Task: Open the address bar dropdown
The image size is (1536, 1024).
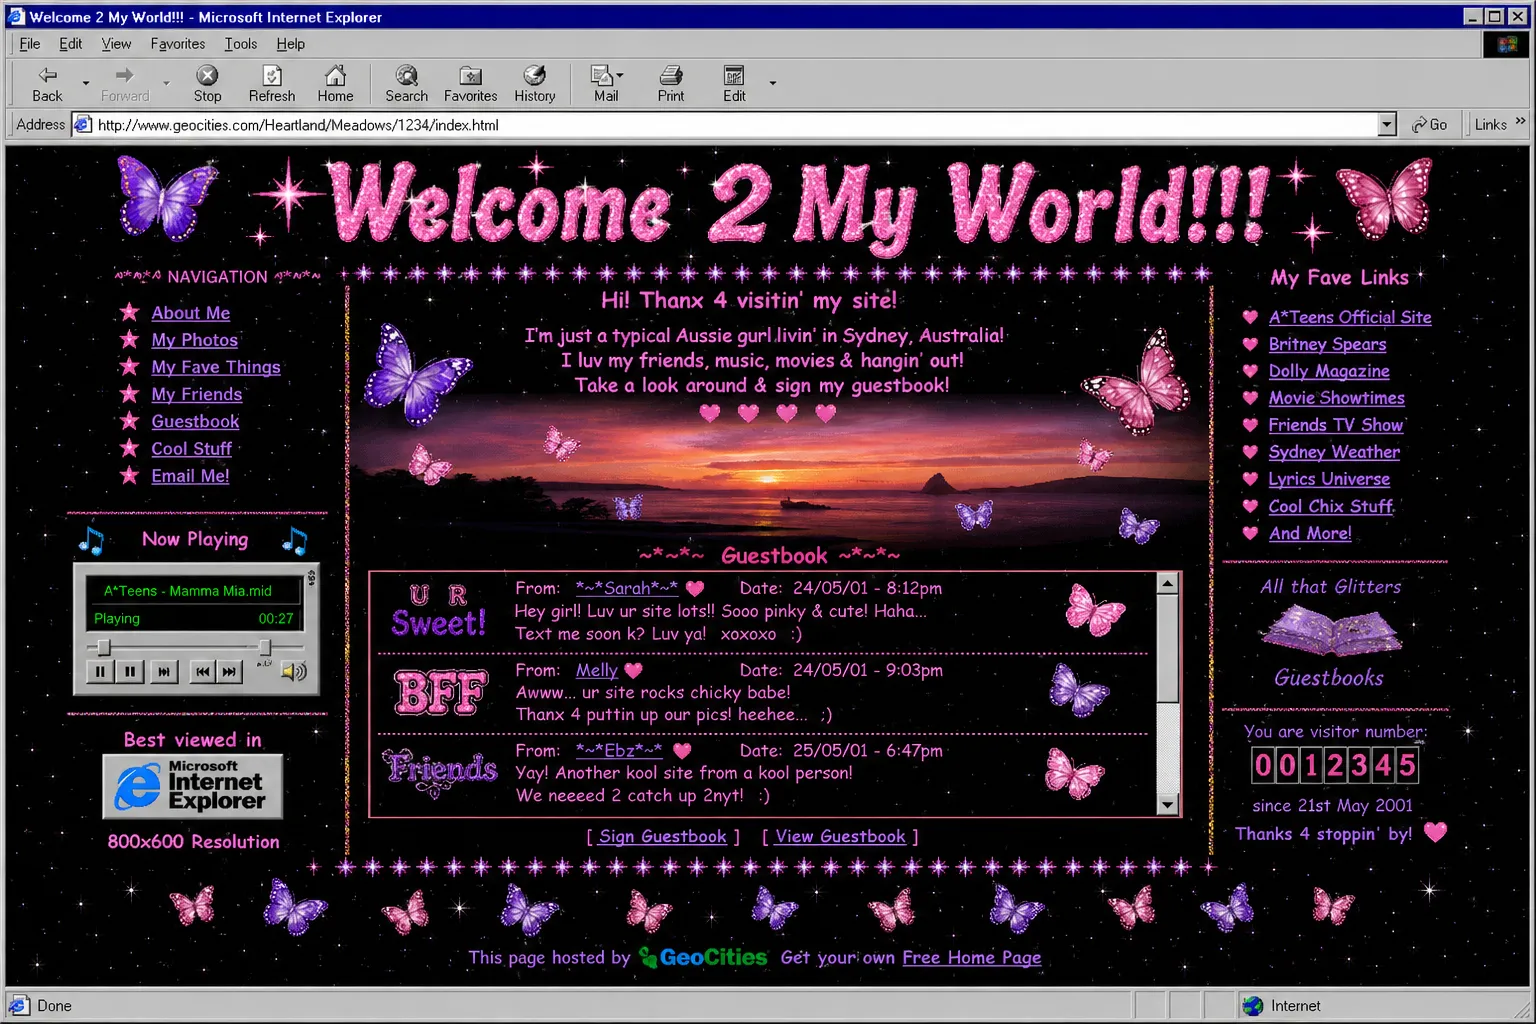Action: (x=1387, y=124)
